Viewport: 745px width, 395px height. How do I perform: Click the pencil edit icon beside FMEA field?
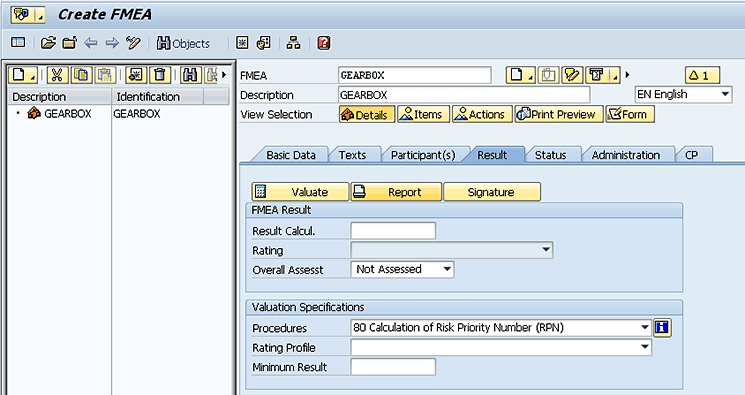pos(572,75)
